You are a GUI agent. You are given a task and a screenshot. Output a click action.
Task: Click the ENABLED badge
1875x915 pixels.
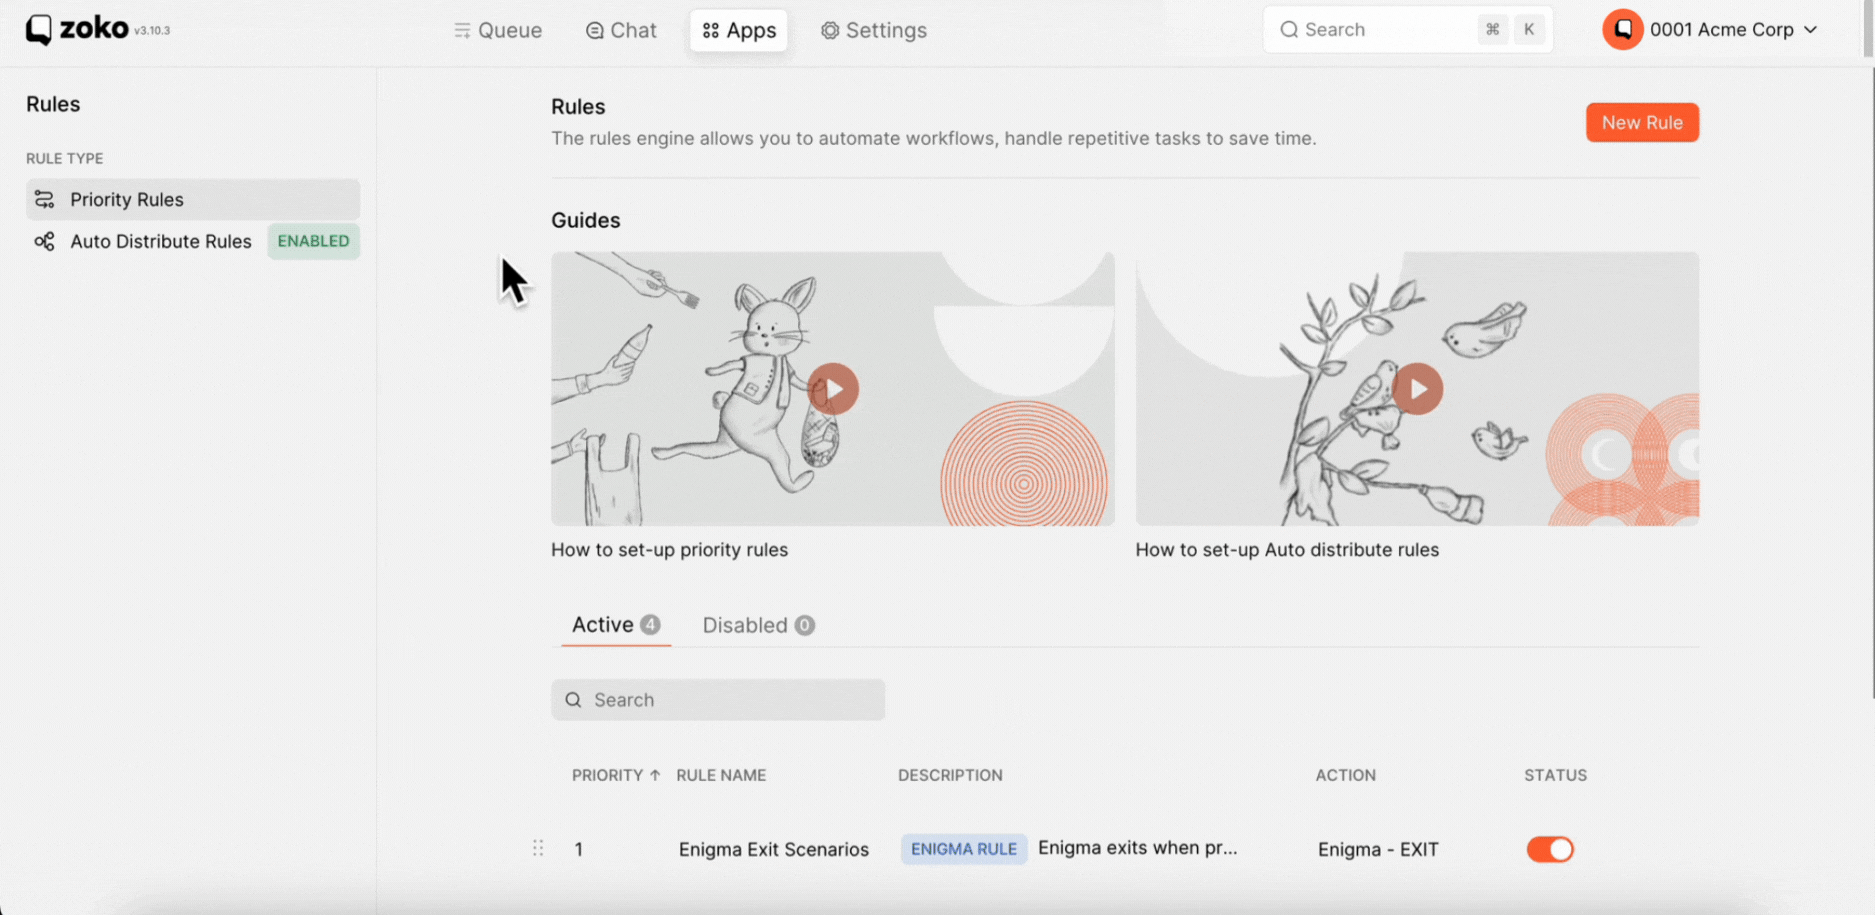313,241
